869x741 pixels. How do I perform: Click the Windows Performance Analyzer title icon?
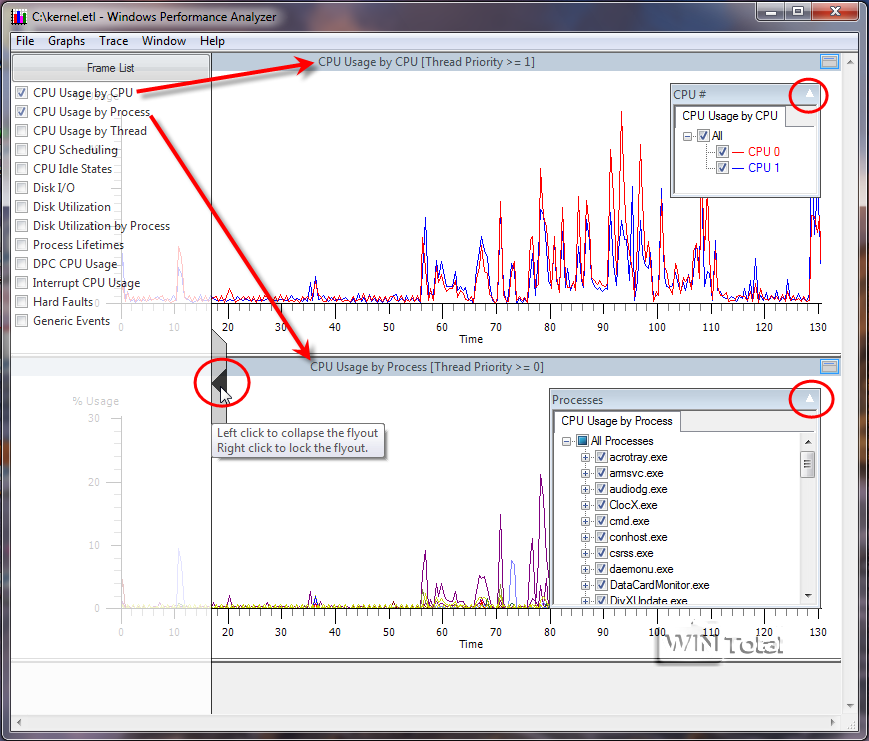(19, 17)
